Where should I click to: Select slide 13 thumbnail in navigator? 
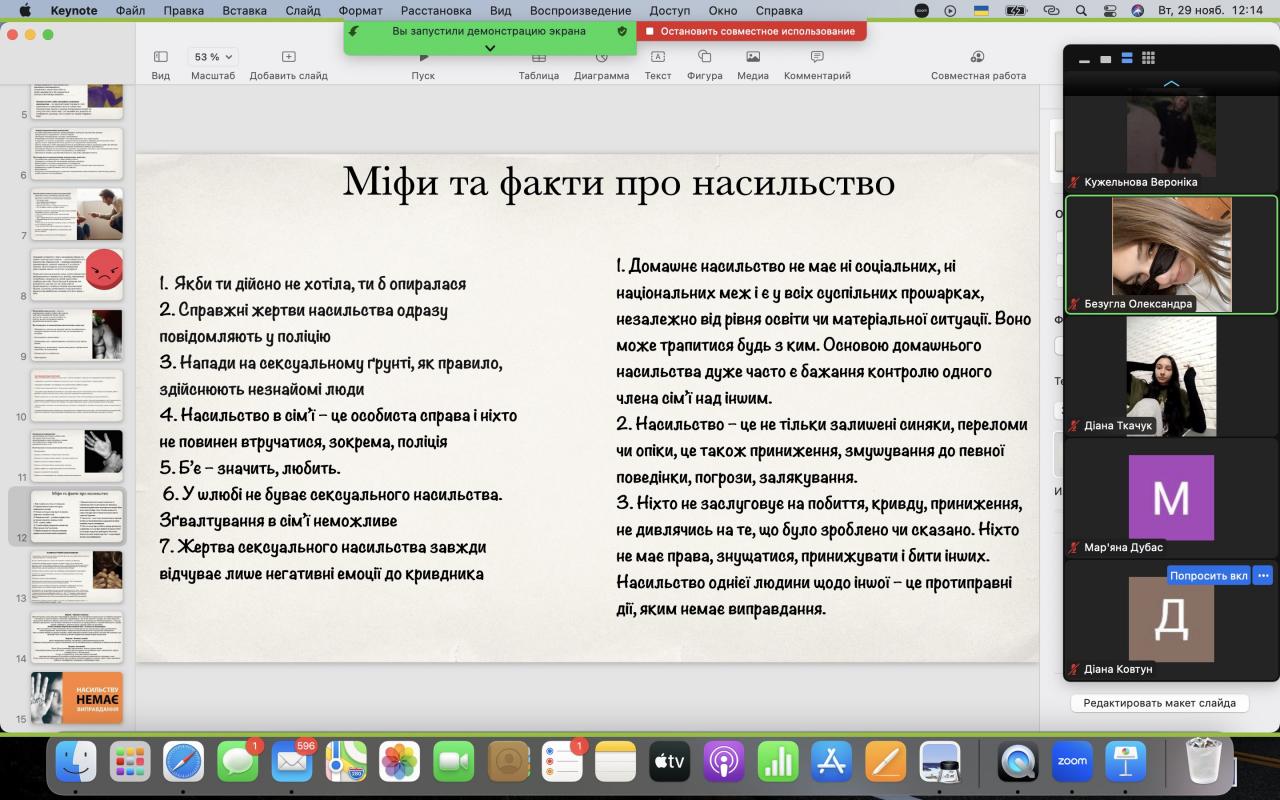coord(77,576)
